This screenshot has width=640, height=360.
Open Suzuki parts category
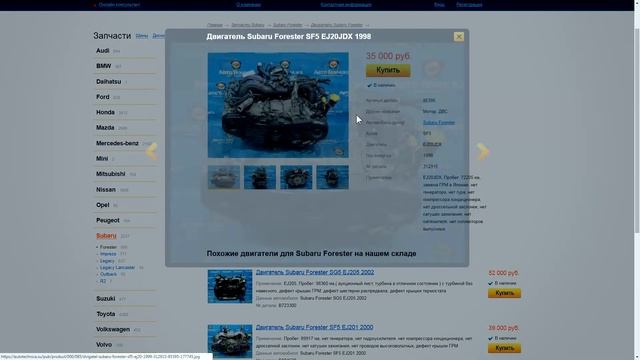pyautogui.click(x=105, y=299)
